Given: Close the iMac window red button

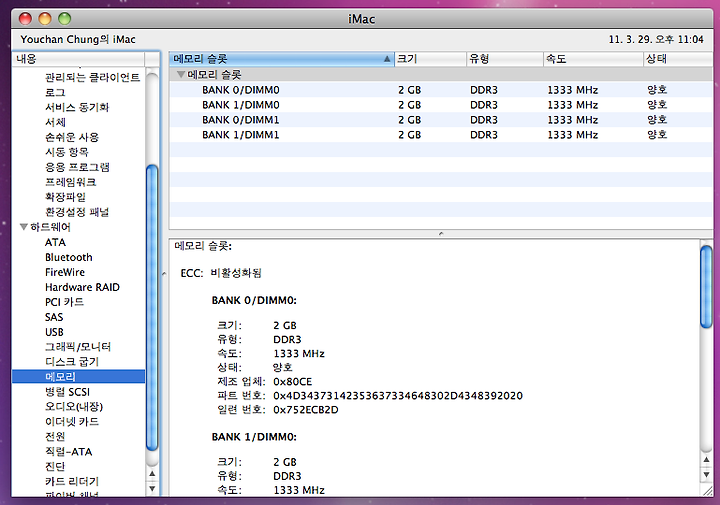Looking at the screenshot, I should (x=25, y=19).
